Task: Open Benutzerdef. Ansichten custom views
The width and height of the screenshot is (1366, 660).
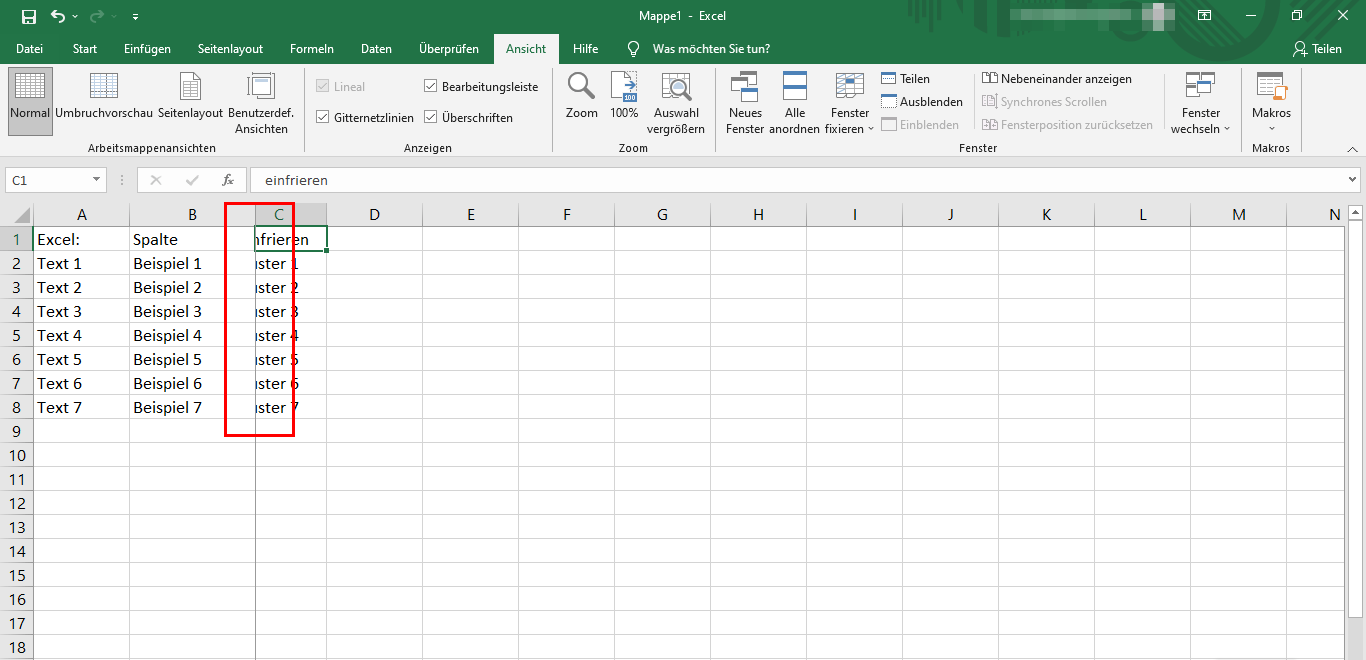Action: (261, 102)
